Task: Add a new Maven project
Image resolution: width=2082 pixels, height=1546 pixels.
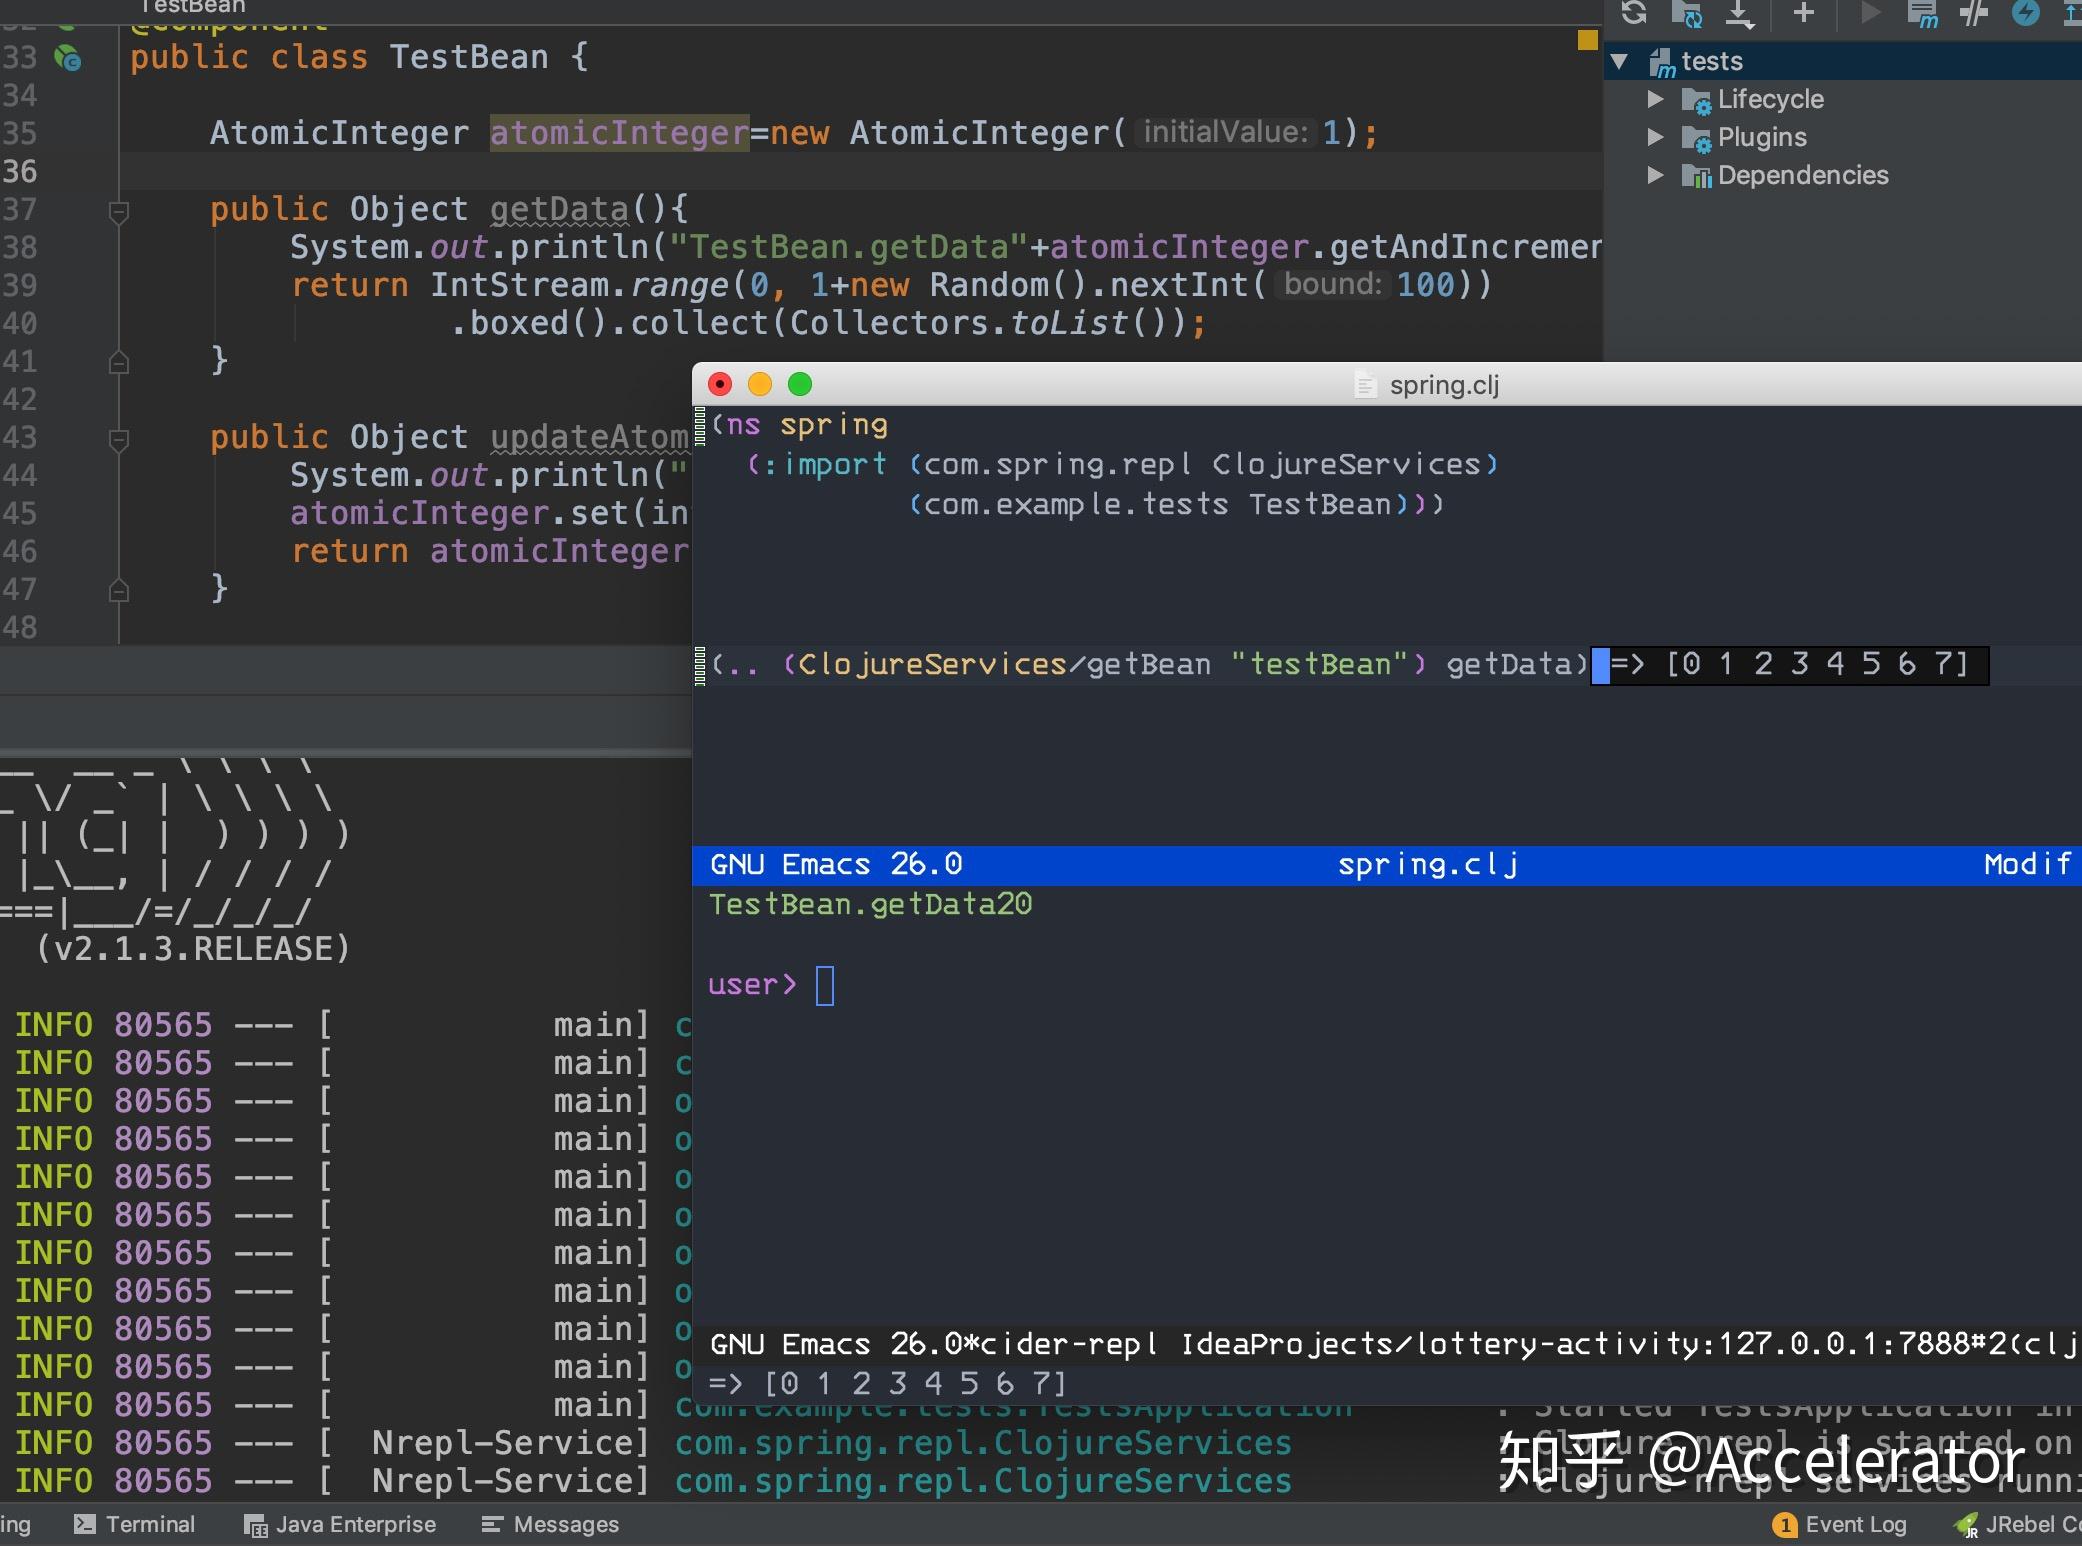Action: 1804,13
